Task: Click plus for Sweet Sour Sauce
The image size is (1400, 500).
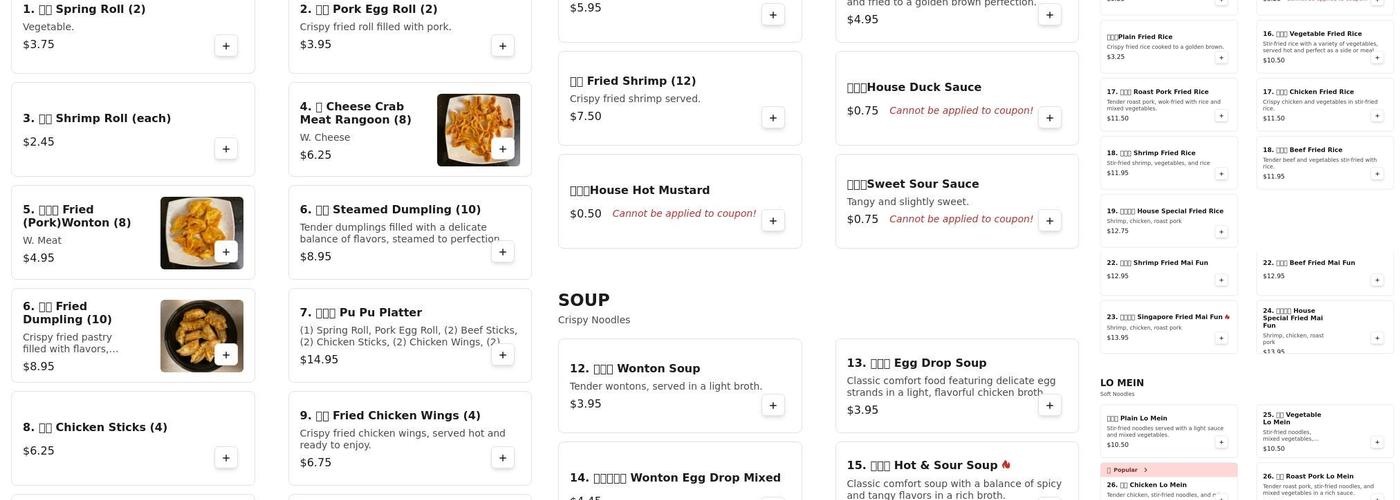Action: pyautogui.click(x=1050, y=221)
